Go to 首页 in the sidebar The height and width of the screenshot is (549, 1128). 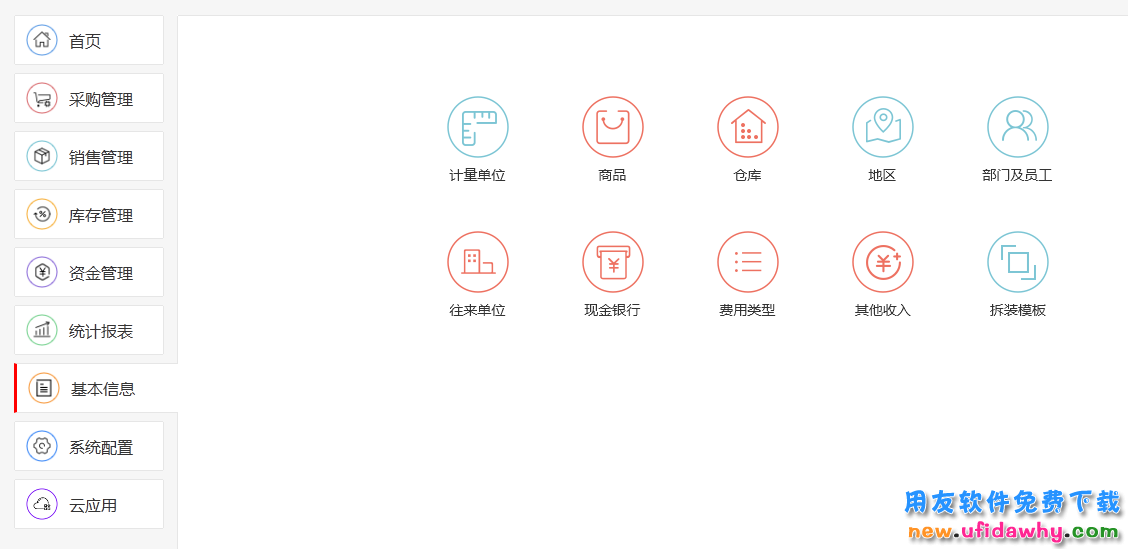click(88, 41)
